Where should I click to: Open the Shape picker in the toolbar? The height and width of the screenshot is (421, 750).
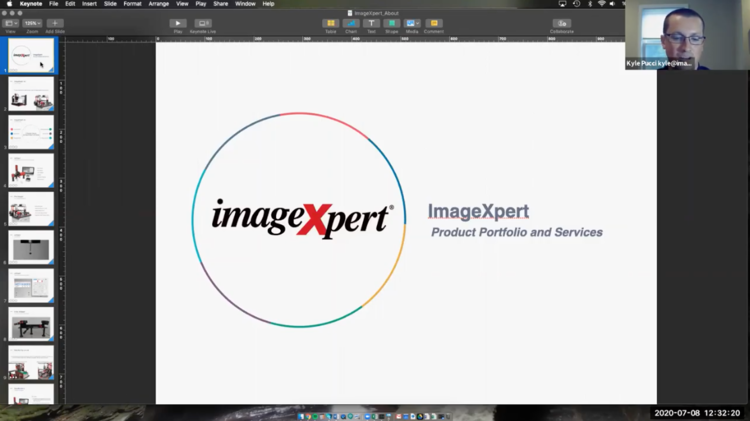click(392, 23)
